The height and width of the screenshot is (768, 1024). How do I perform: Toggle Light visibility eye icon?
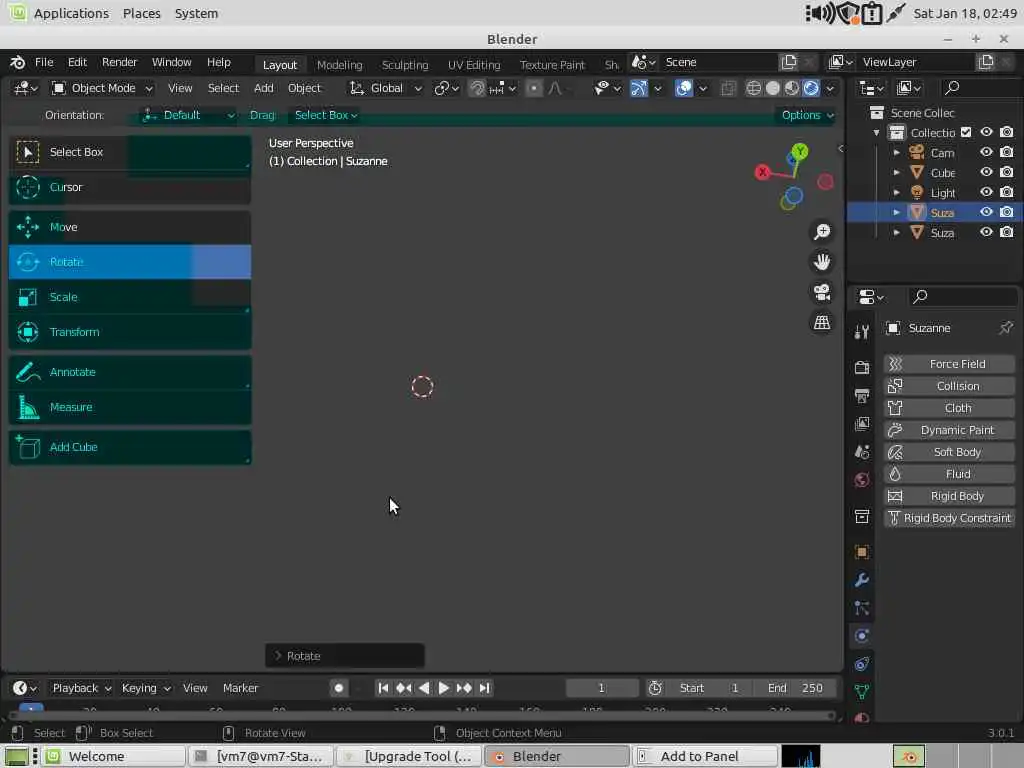[986, 192]
